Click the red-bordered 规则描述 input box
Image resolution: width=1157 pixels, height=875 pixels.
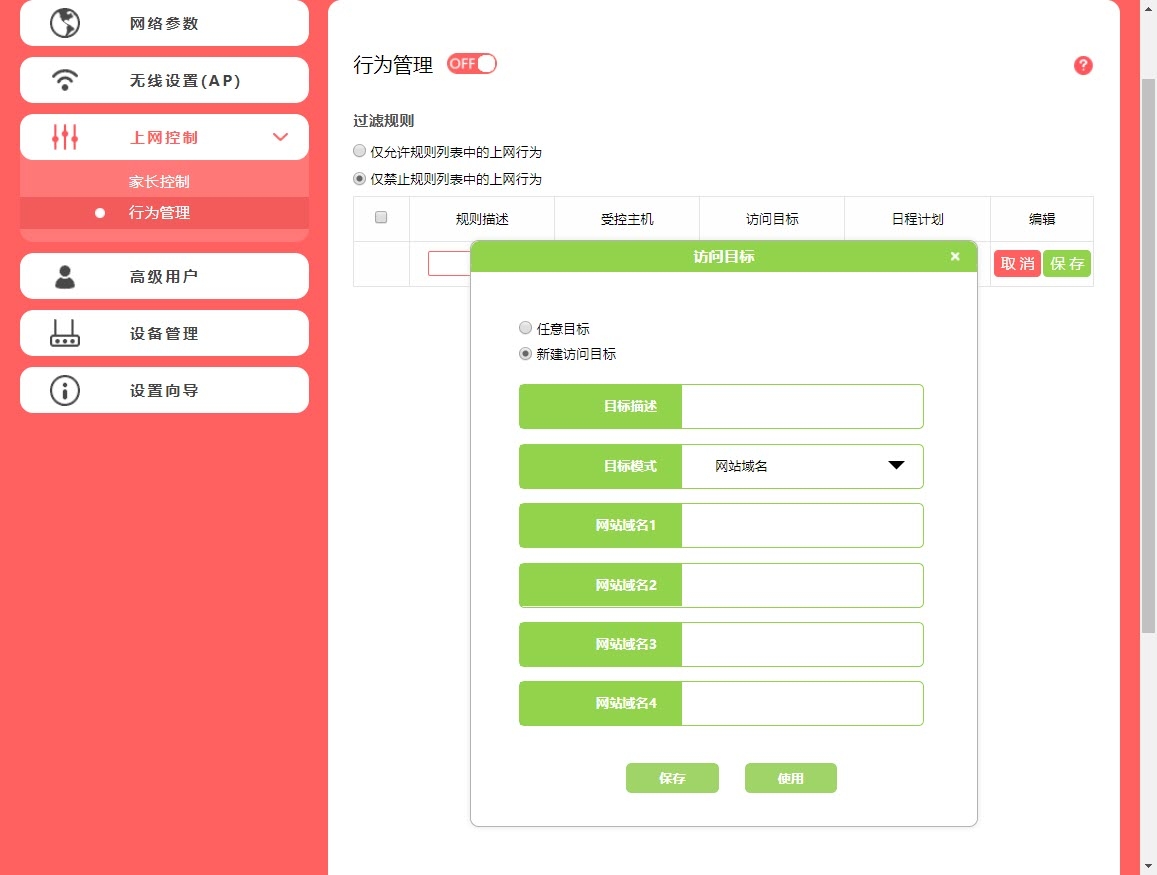click(449, 263)
